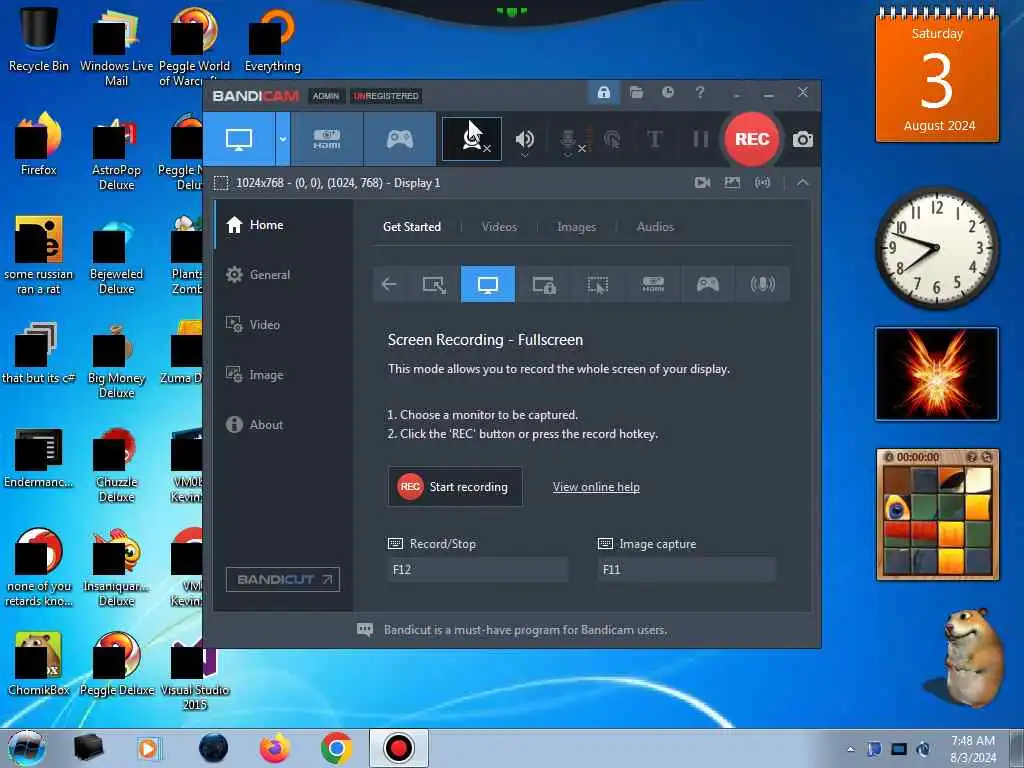Switch to the Images tab
1024x768 pixels.
(576, 227)
